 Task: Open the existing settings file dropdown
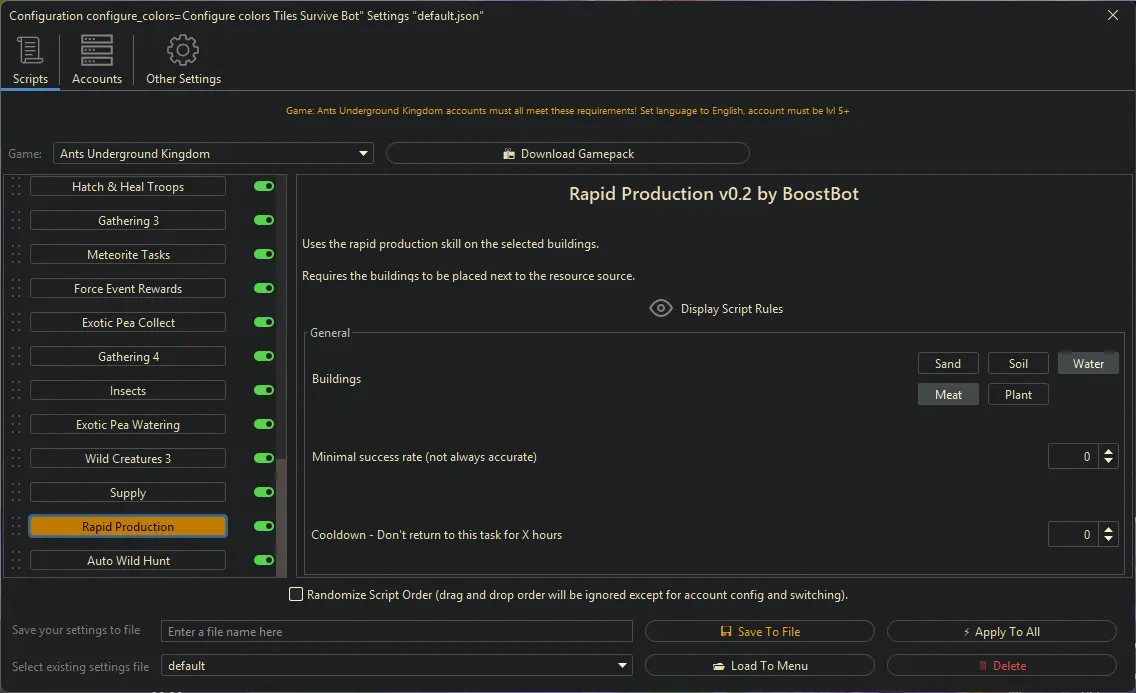pyautogui.click(x=623, y=666)
